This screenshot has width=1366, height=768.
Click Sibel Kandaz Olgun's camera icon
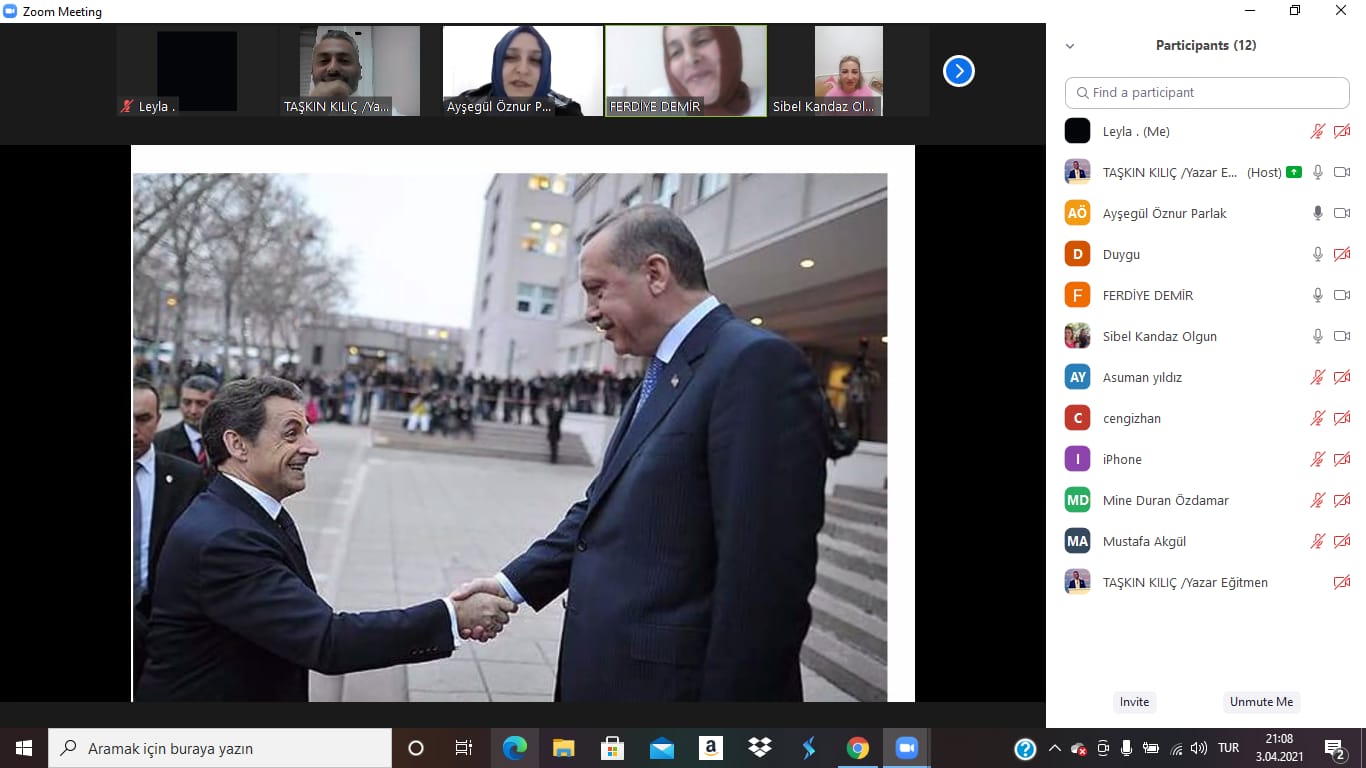(x=1342, y=336)
